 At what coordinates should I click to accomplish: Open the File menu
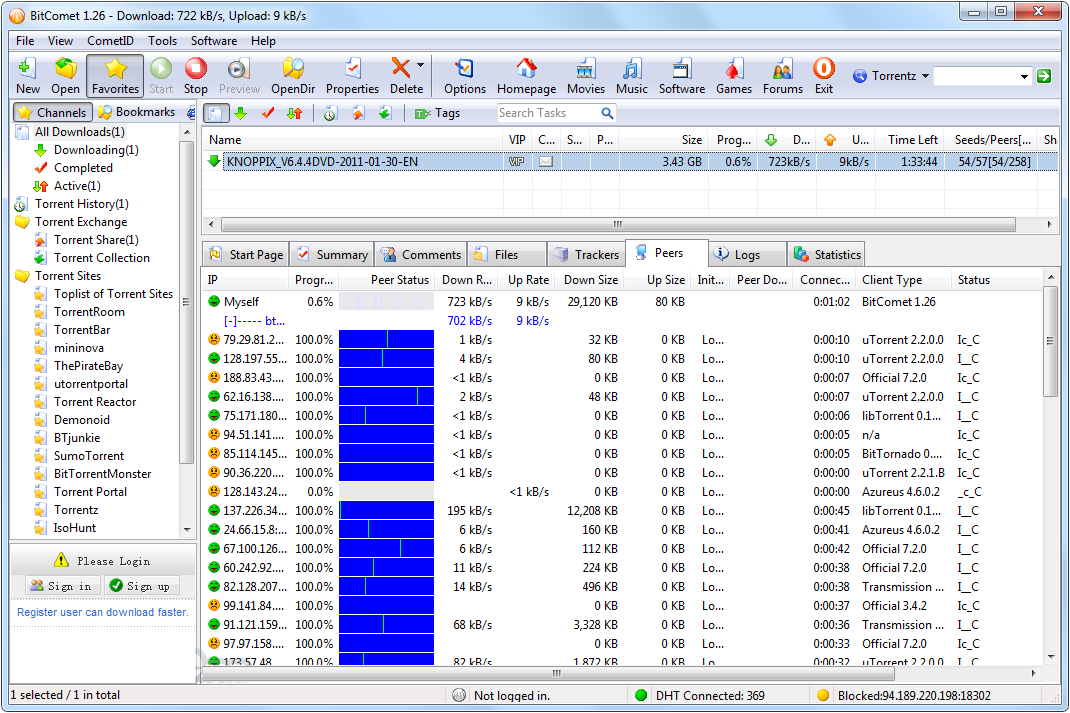(x=25, y=41)
